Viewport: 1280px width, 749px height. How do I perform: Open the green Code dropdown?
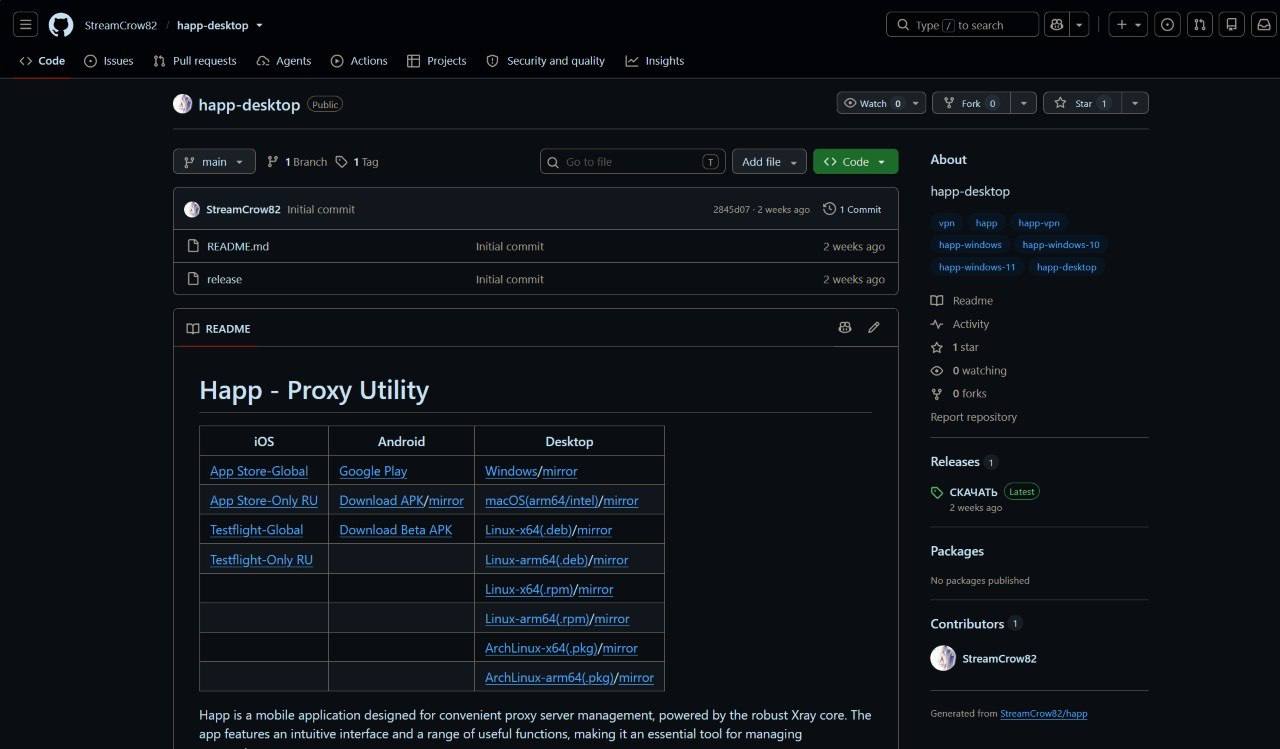point(856,162)
